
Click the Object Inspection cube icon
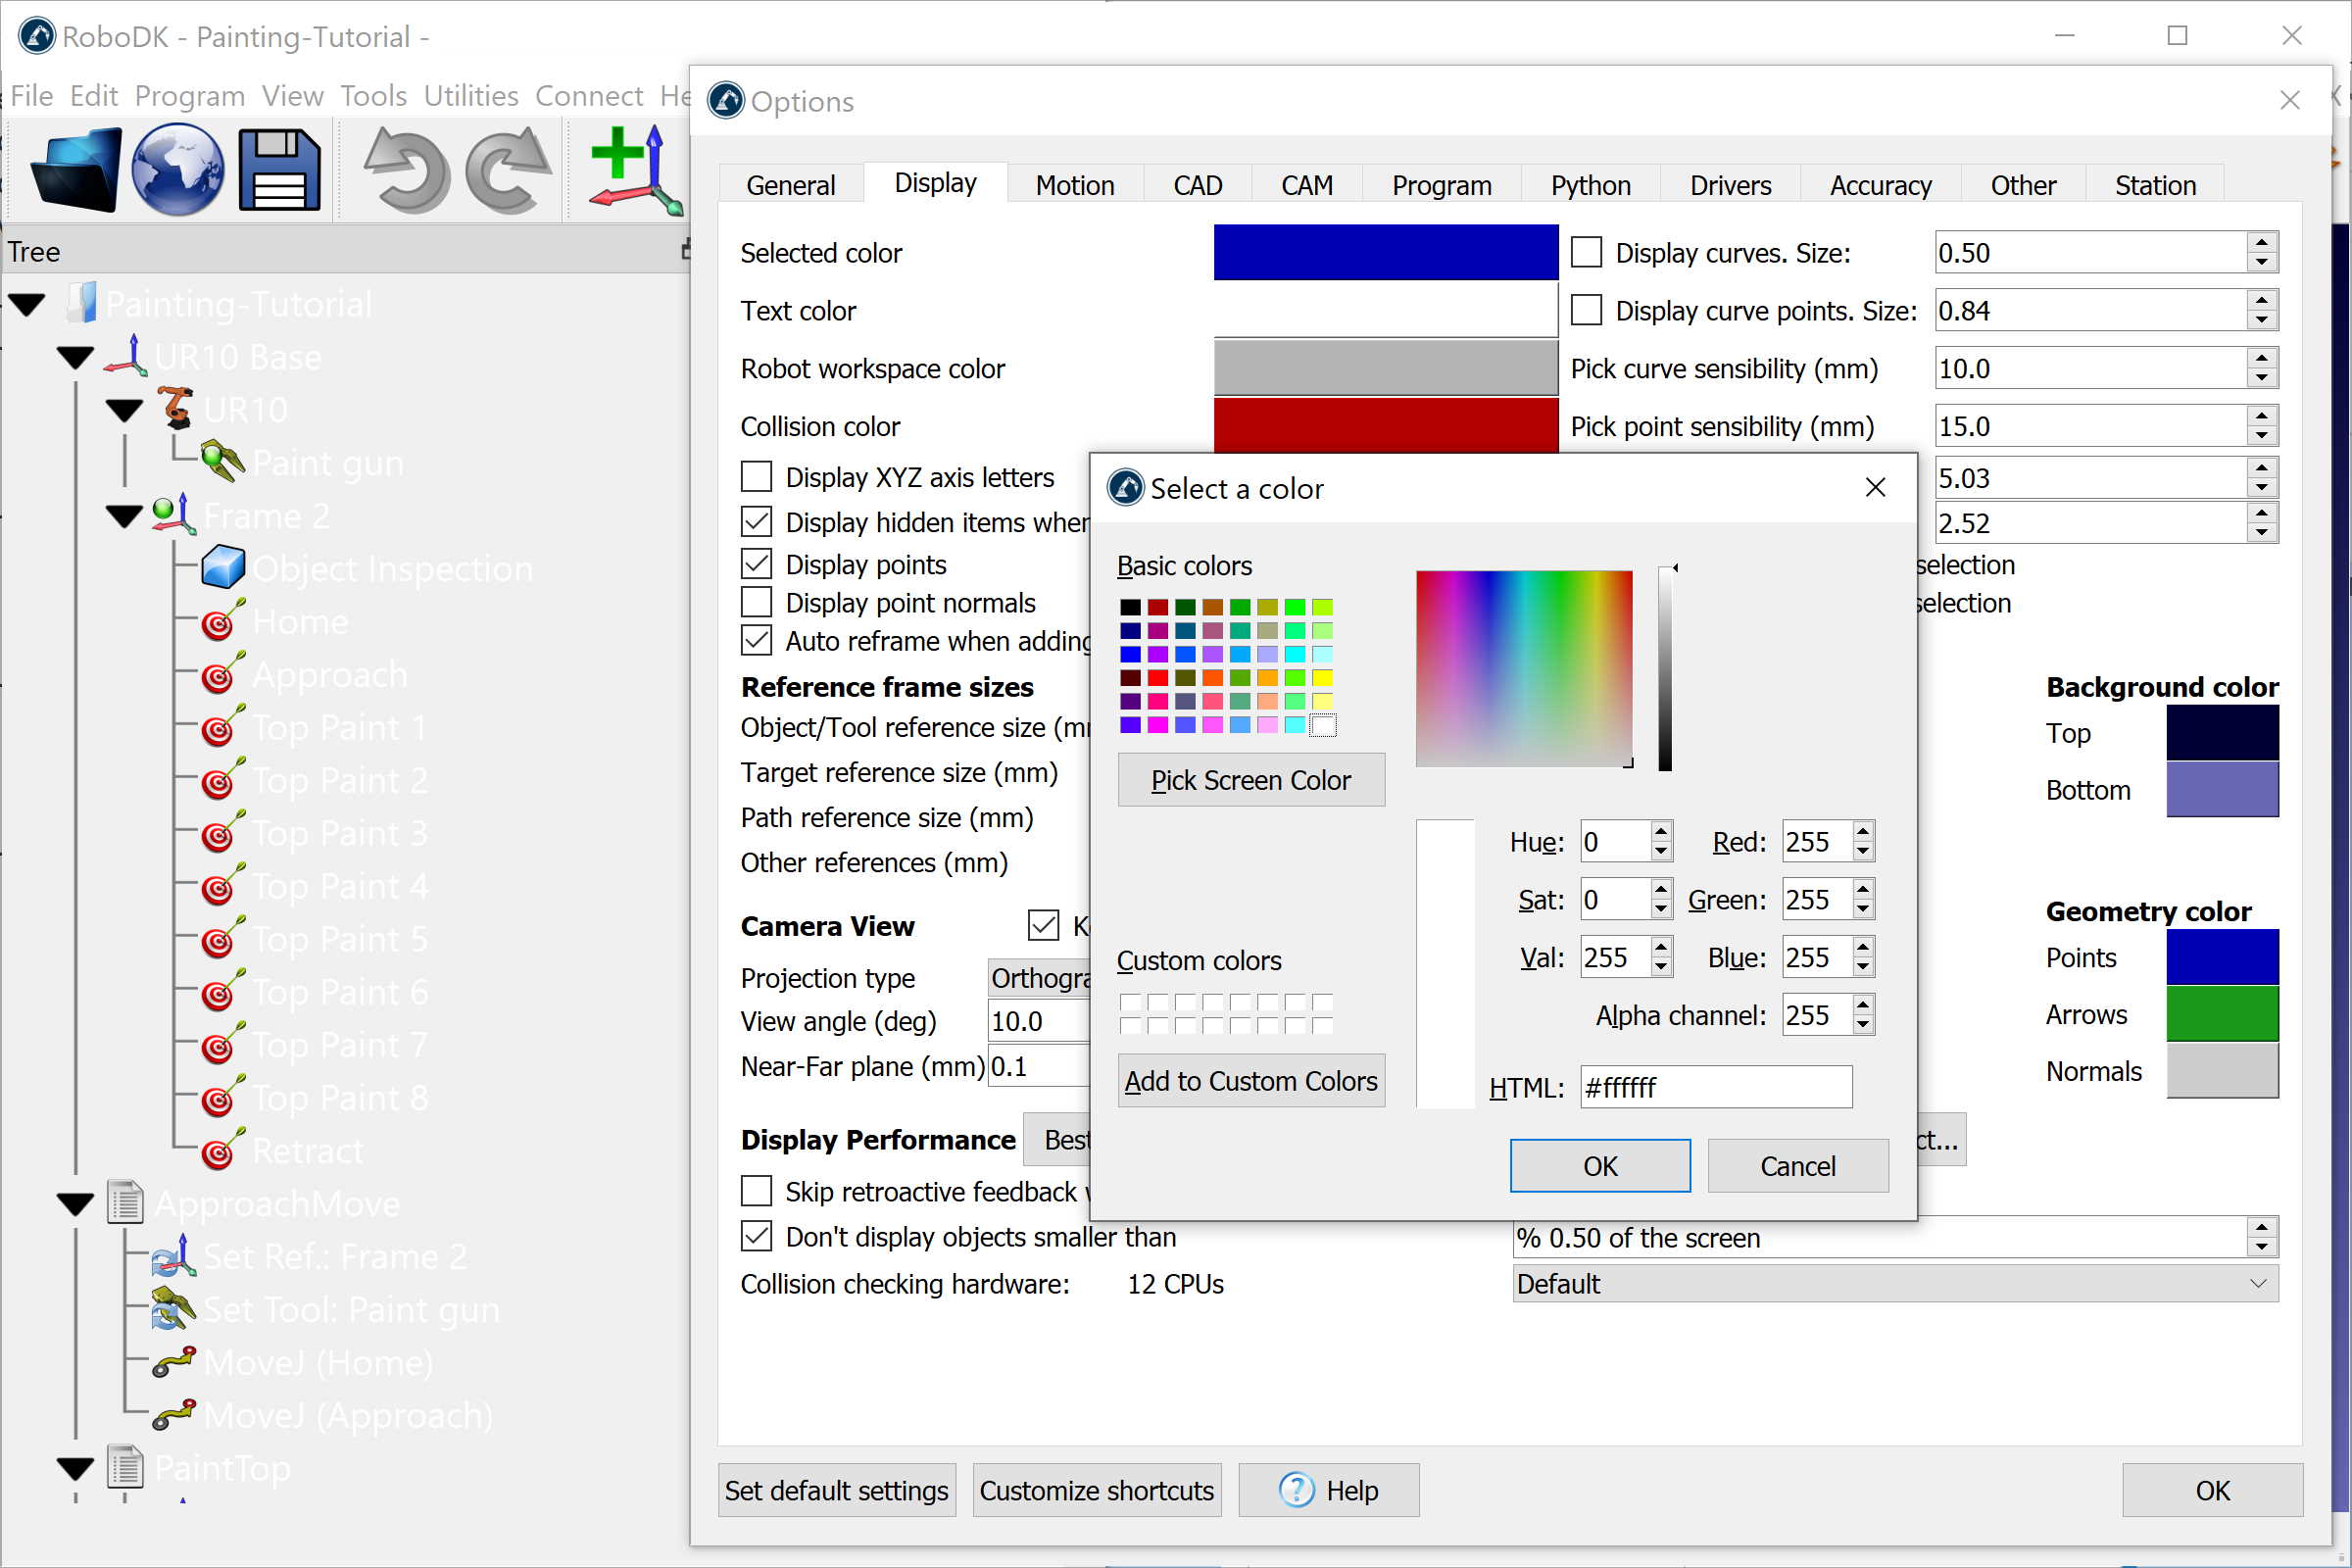[x=222, y=568]
